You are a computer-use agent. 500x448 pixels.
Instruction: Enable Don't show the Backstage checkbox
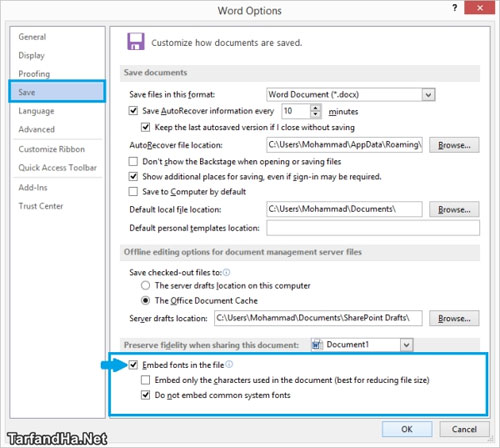133,161
